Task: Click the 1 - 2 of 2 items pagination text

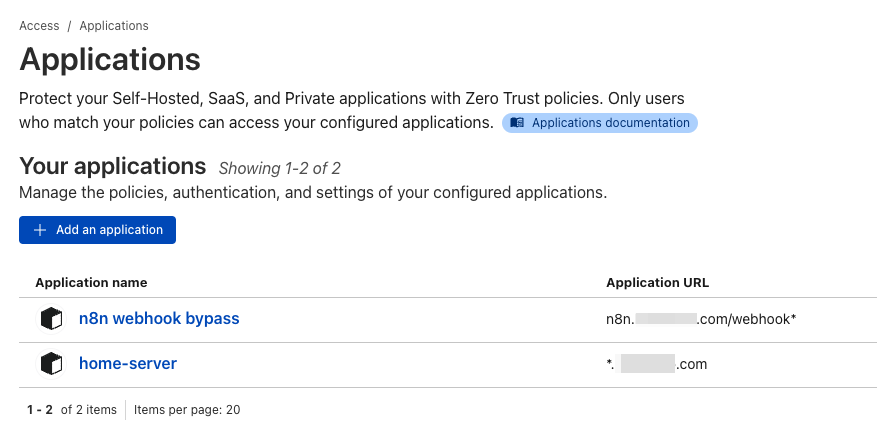Action: tap(72, 410)
